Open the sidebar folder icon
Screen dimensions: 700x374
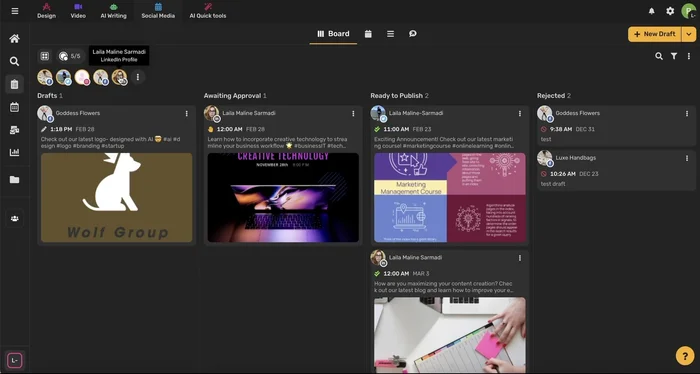tap(14, 179)
